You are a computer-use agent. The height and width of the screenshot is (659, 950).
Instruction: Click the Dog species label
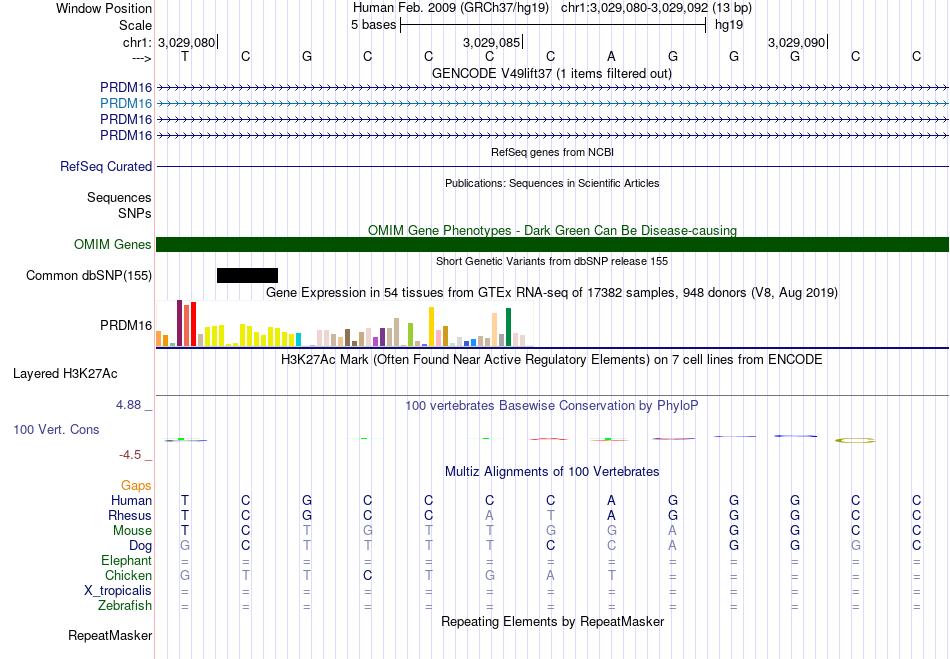140,546
